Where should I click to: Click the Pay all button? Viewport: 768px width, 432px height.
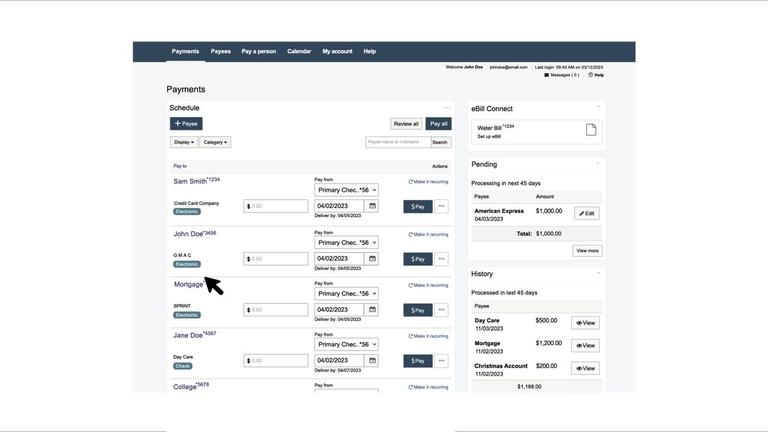(438, 124)
